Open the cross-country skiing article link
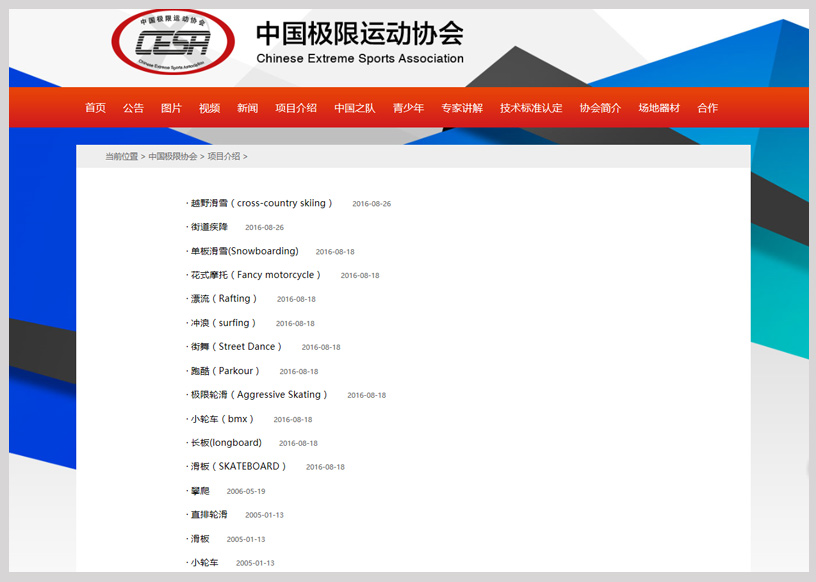Image resolution: width=816 pixels, height=582 pixels. point(262,203)
